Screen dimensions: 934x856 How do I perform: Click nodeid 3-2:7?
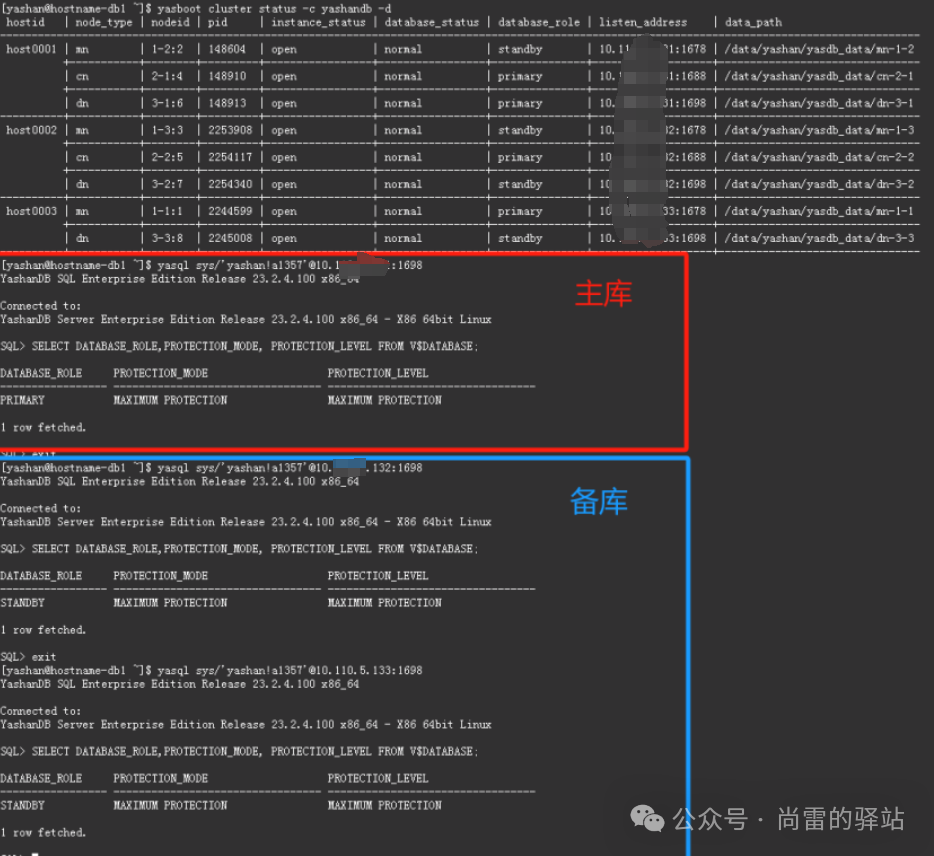[167, 185]
